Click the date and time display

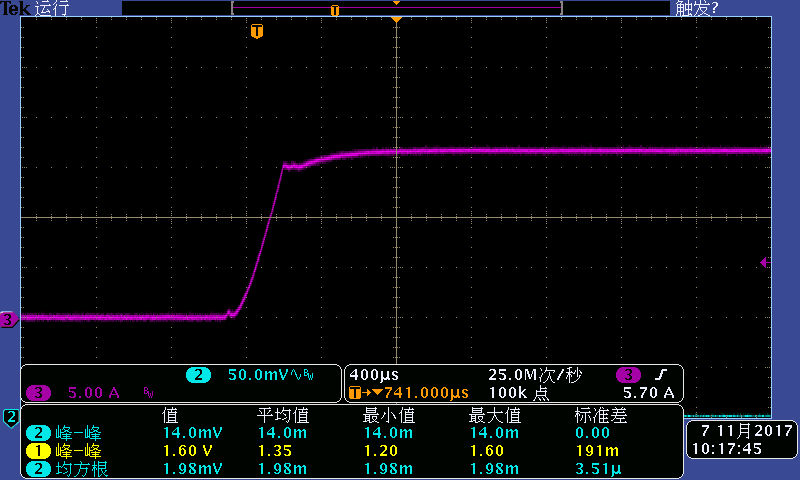[743, 440]
